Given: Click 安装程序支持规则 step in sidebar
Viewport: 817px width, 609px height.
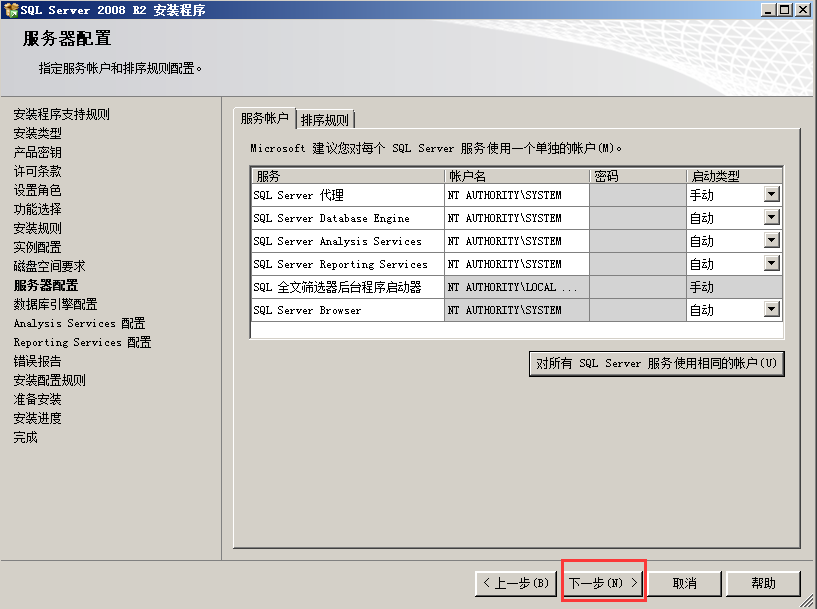Looking at the screenshot, I should (x=61, y=114).
